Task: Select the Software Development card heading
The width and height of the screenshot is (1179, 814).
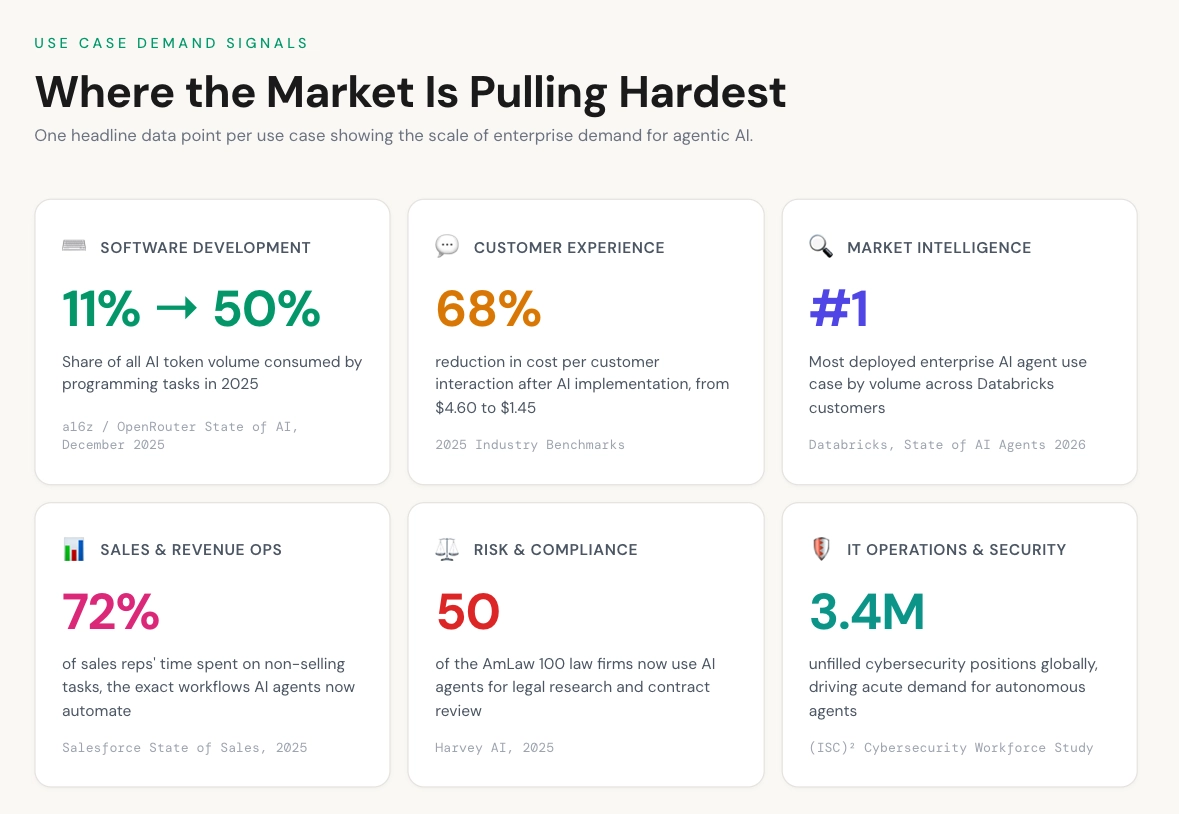Action: pos(205,248)
